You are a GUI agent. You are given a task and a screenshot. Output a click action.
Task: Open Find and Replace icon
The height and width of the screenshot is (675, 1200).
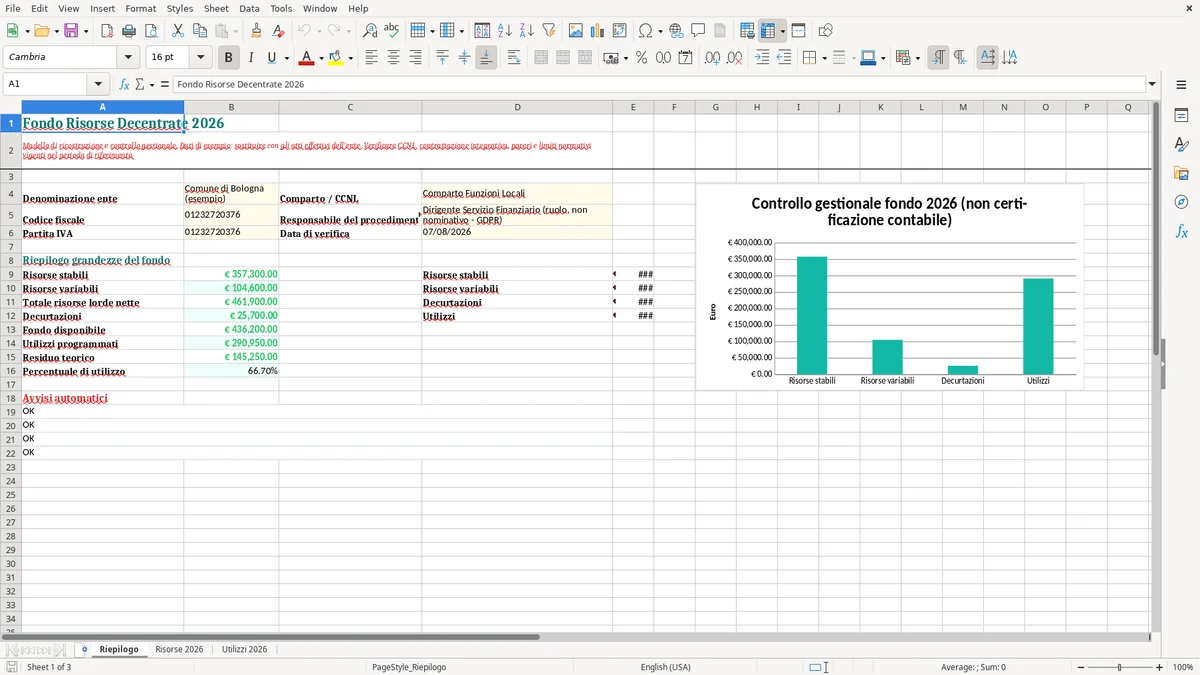point(370,31)
